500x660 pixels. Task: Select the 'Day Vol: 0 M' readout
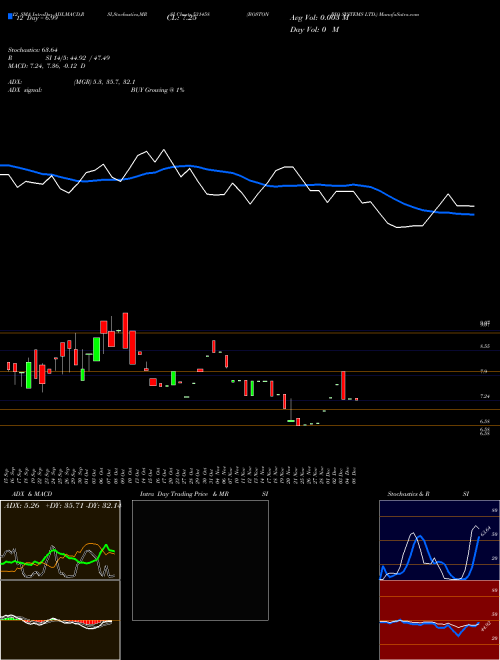coord(314,30)
